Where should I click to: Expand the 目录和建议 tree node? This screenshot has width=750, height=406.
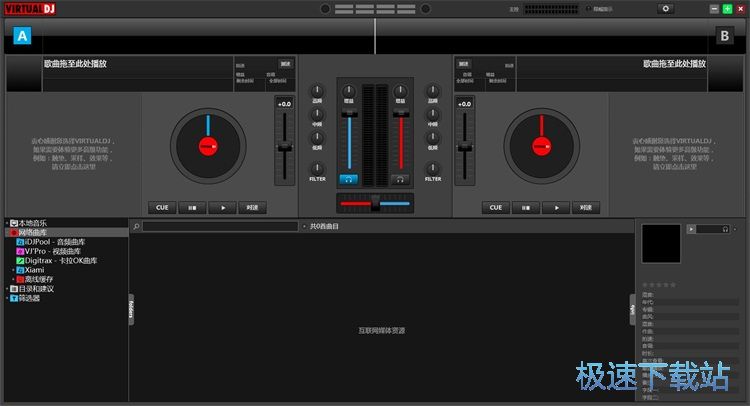(7, 289)
